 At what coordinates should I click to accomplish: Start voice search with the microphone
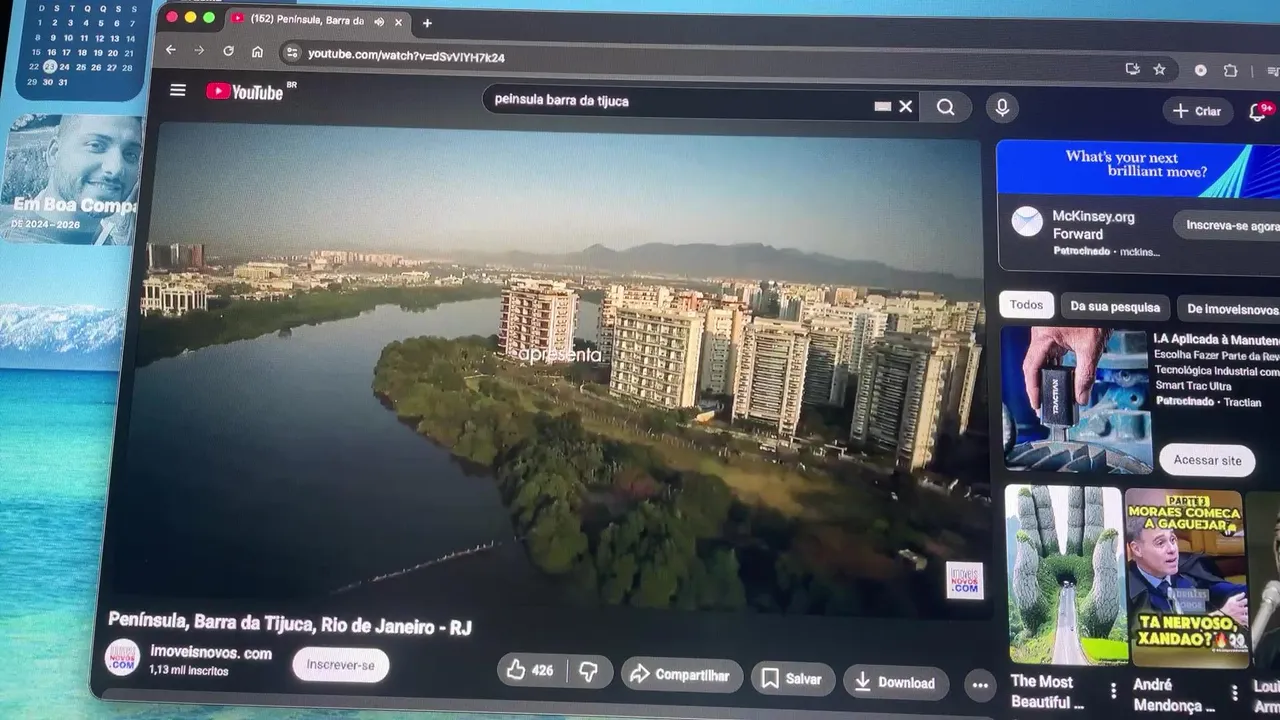[x=1002, y=108]
